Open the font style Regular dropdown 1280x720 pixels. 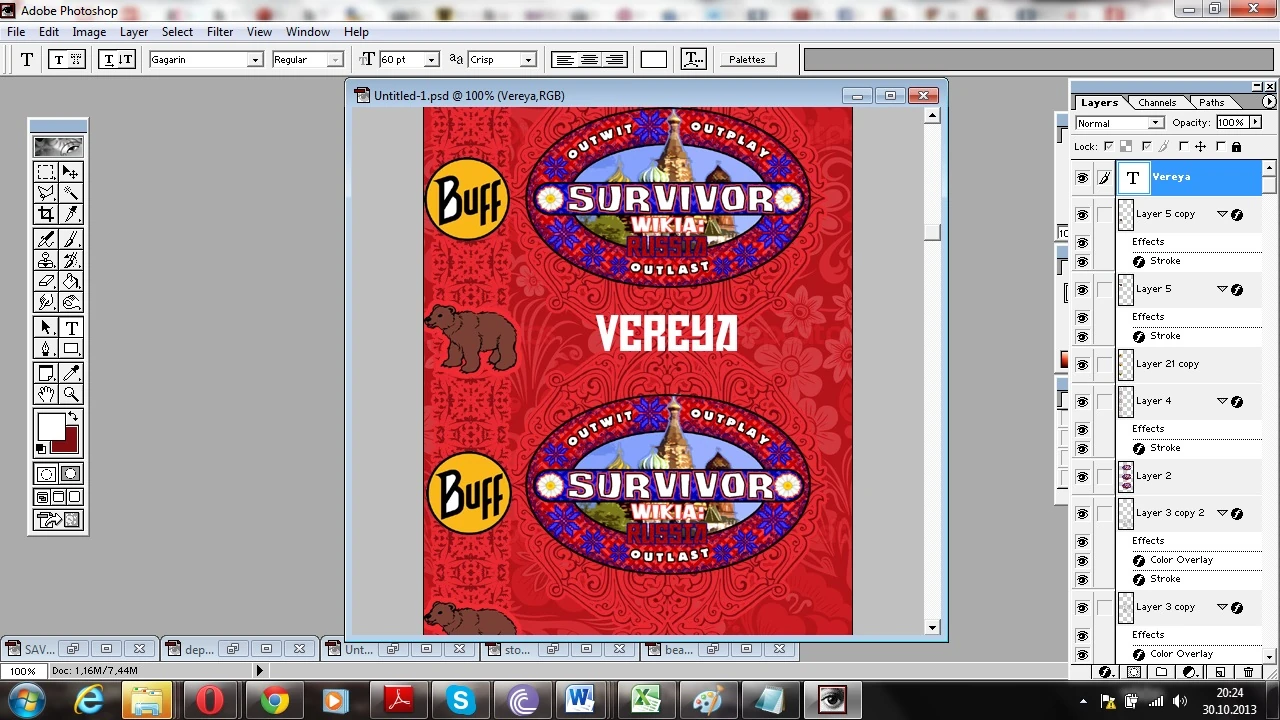(335, 60)
